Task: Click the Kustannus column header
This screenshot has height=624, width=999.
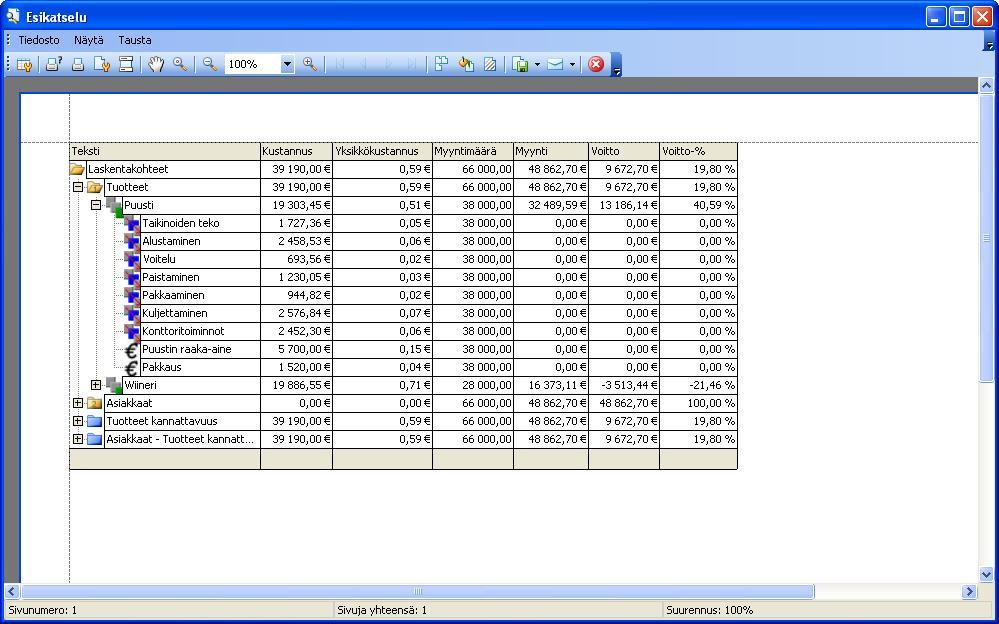Action: pos(296,152)
